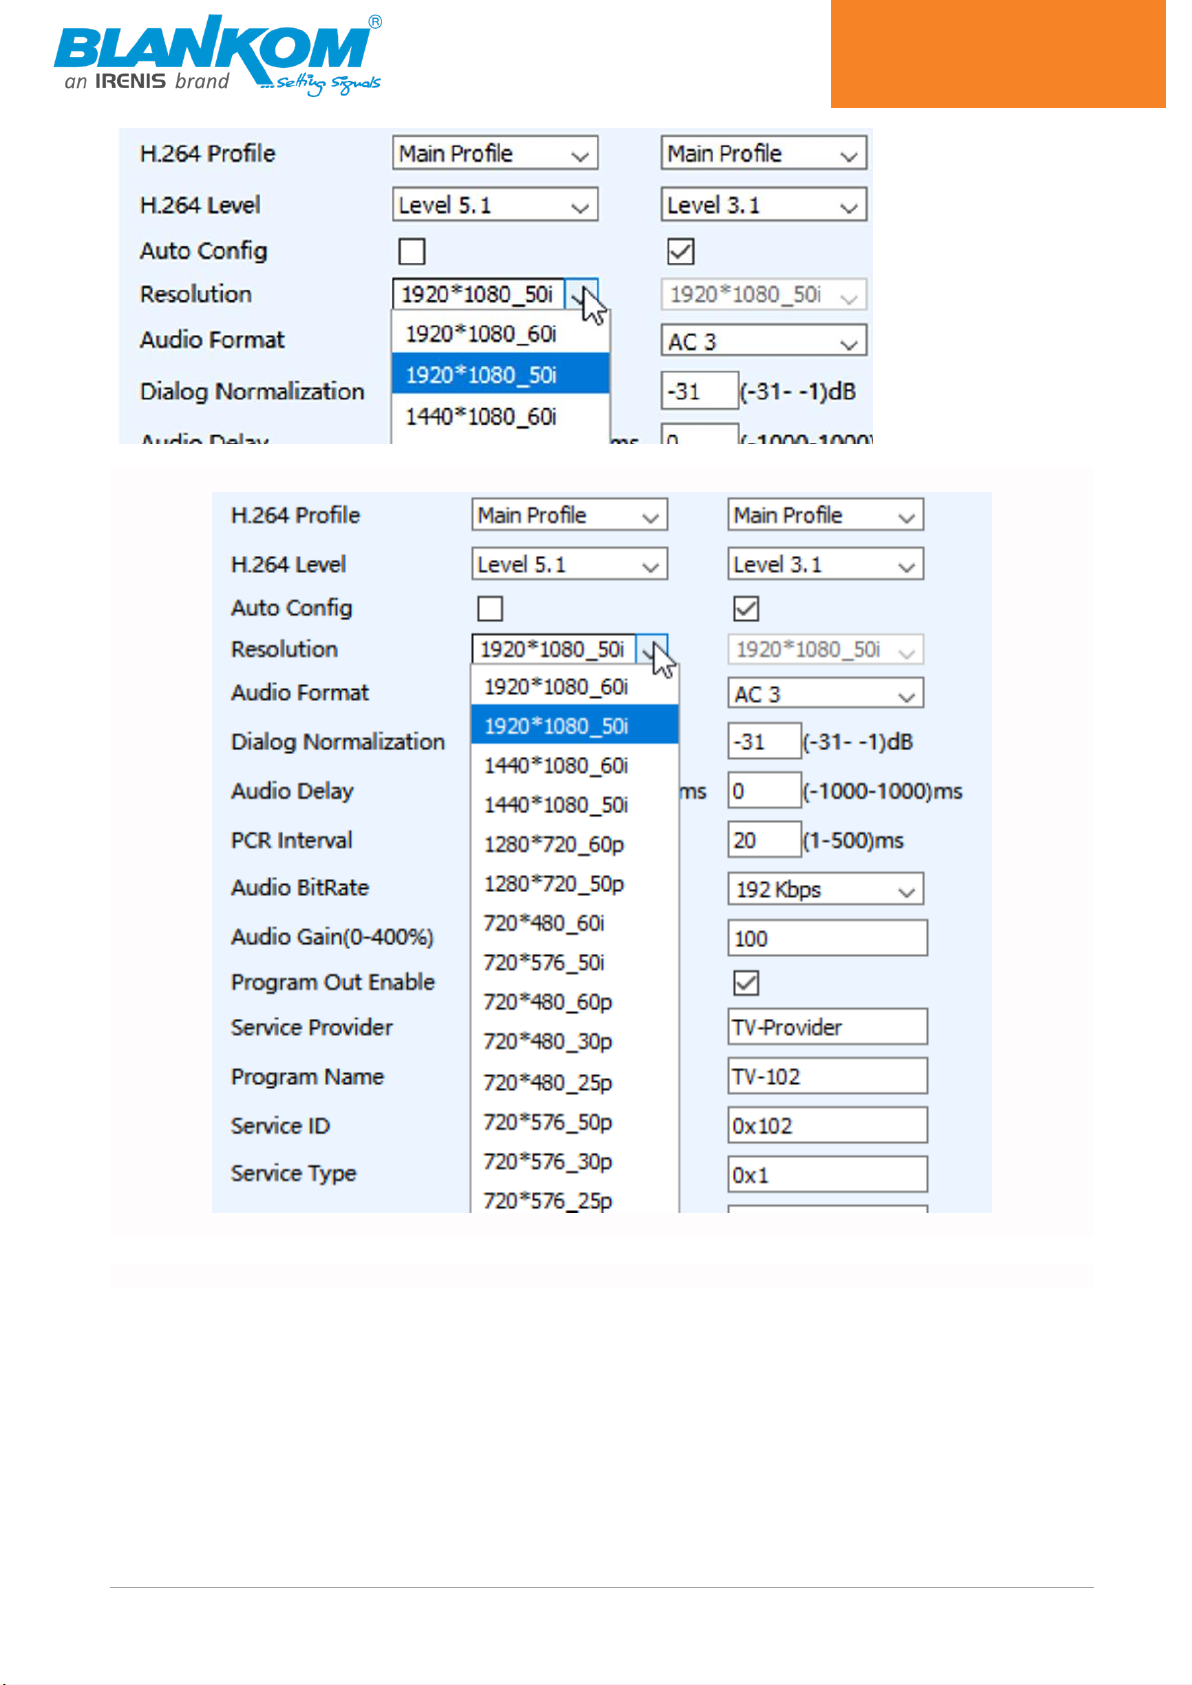Choose 1280*720_50p resolution option
Viewport: 1192px width, 1685px height.
575,884
